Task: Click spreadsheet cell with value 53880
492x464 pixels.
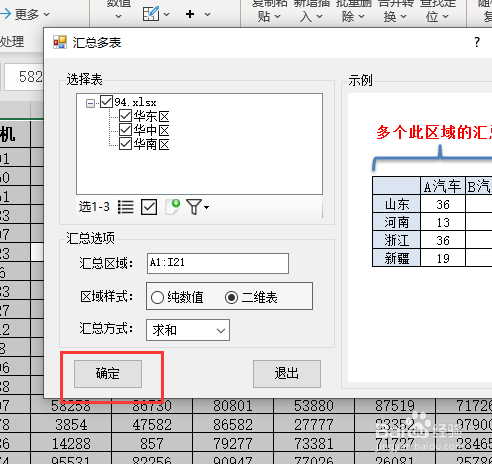Action: 314,406
